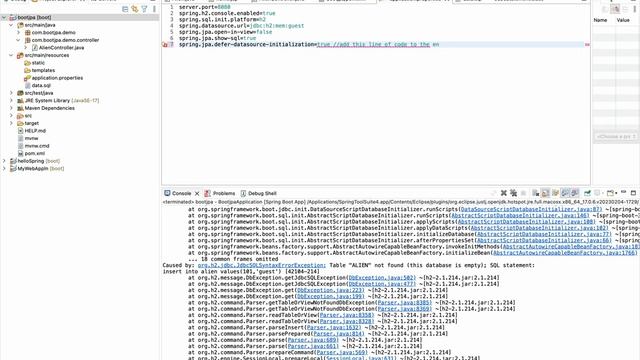Viewport: 640px width, 360px height.
Task: Collapse the src/main/java folder arrow
Action: coord(11,25)
